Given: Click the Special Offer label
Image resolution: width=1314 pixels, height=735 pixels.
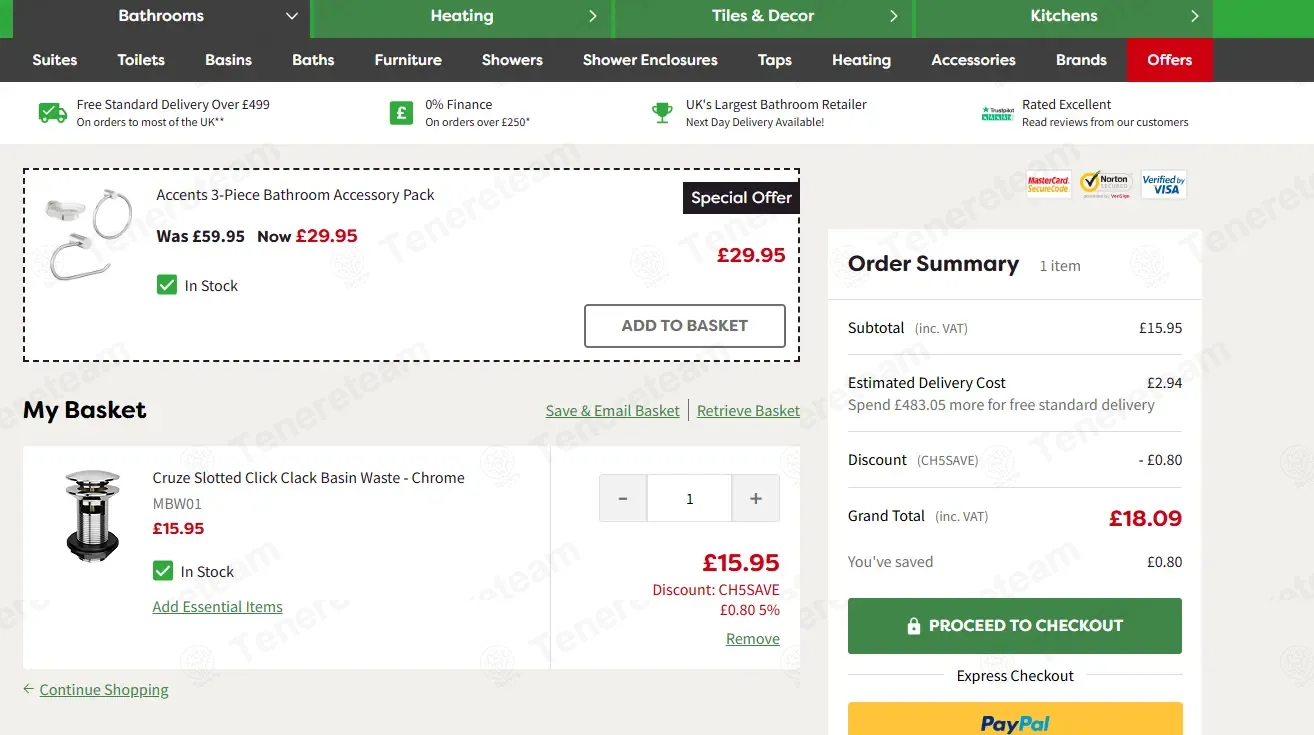Looking at the screenshot, I should point(741,198).
